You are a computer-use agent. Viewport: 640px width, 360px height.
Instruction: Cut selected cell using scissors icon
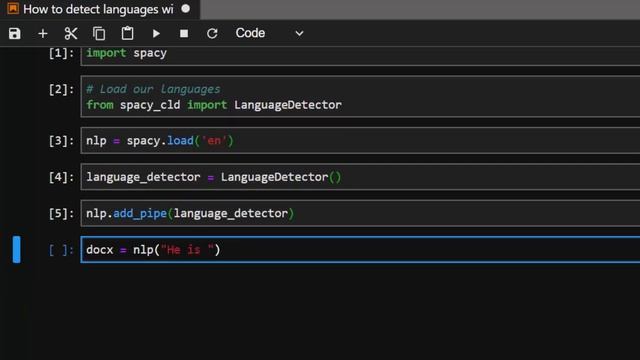(x=71, y=33)
